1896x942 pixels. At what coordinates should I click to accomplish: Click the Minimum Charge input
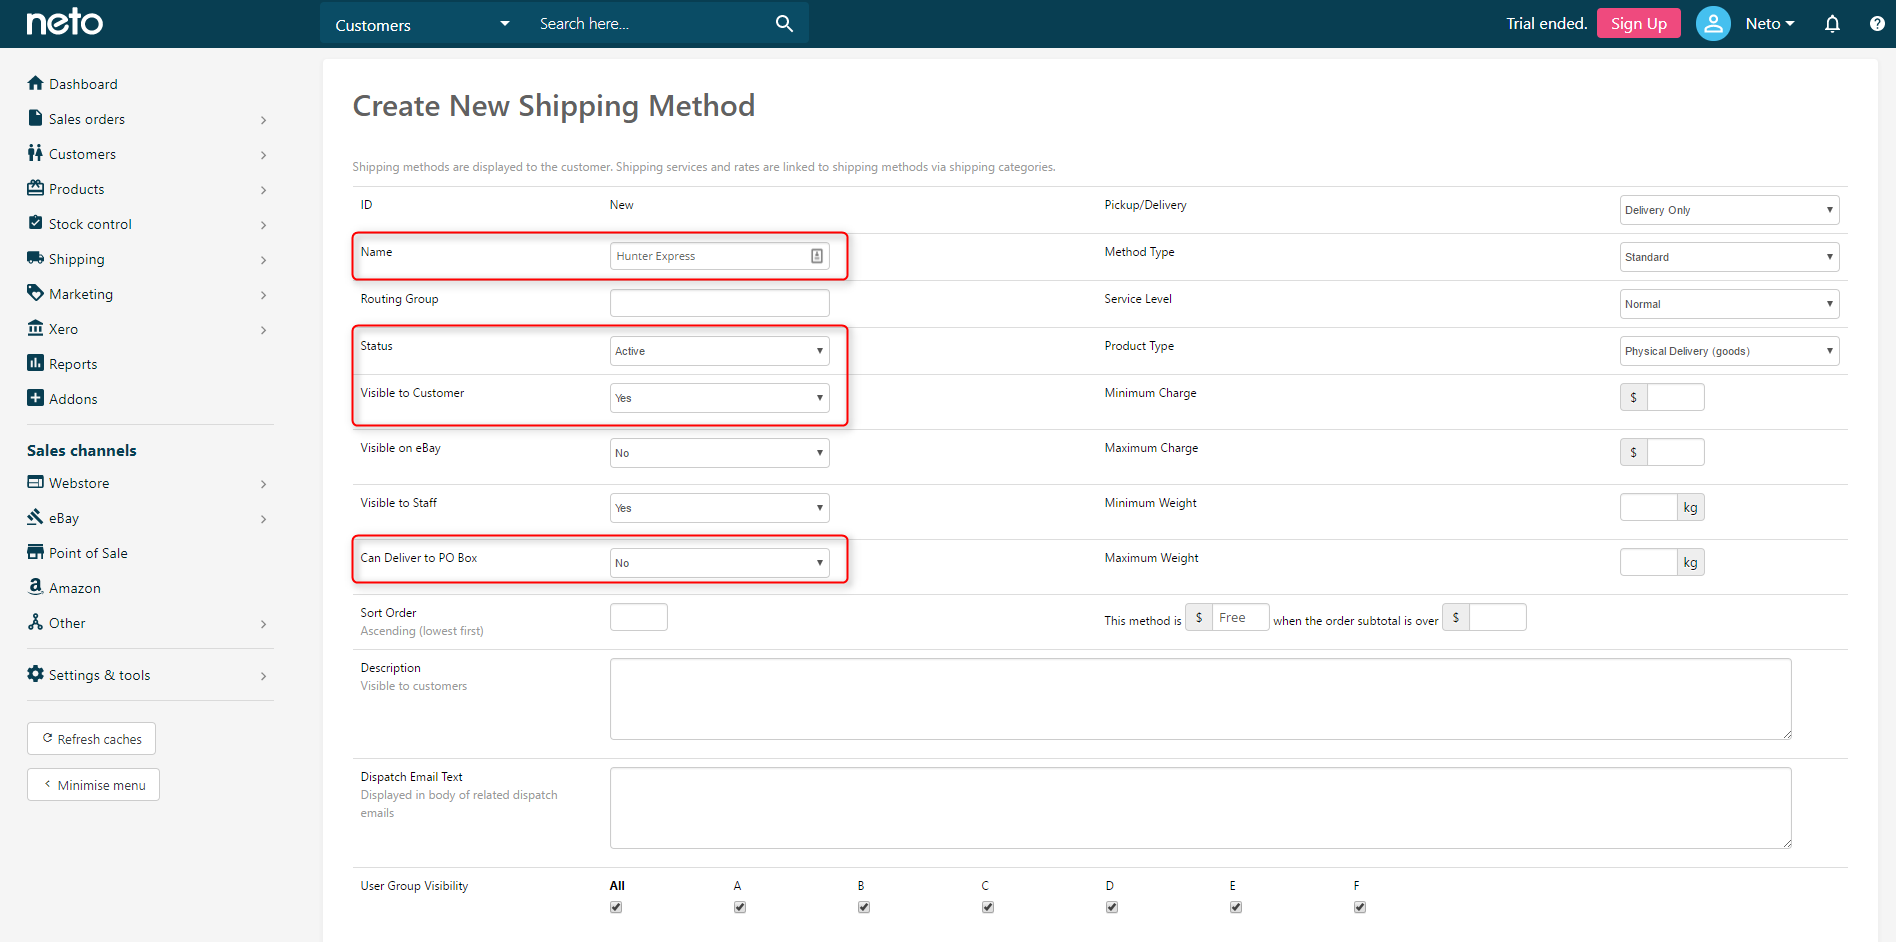(1675, 397)
